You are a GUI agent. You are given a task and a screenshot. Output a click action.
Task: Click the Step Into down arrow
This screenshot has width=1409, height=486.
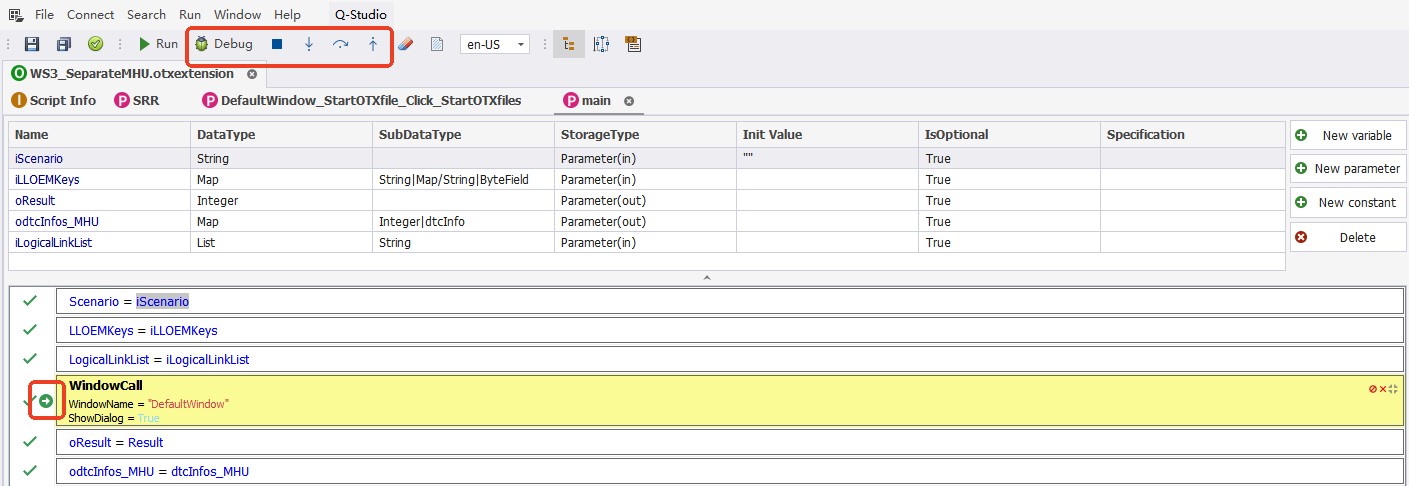pos(309,44)
